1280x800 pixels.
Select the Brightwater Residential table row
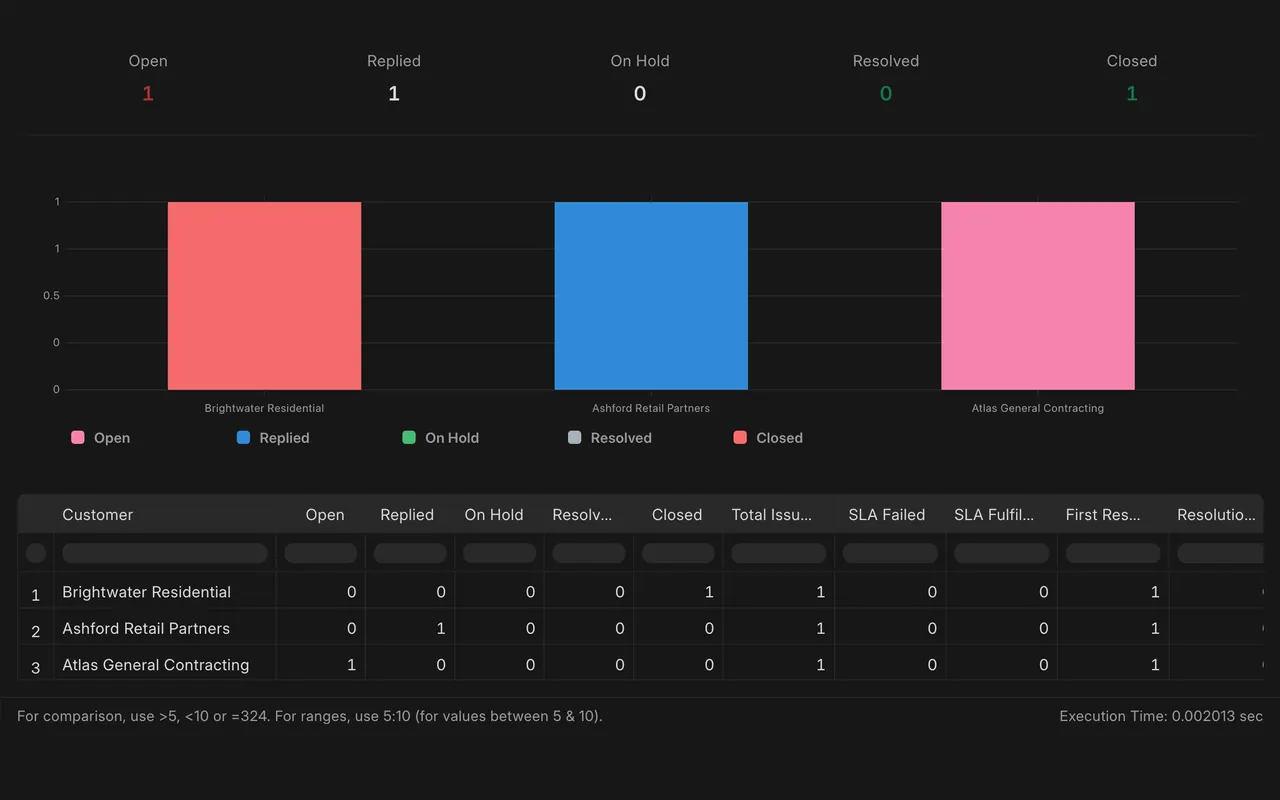(x=640, y=592)
